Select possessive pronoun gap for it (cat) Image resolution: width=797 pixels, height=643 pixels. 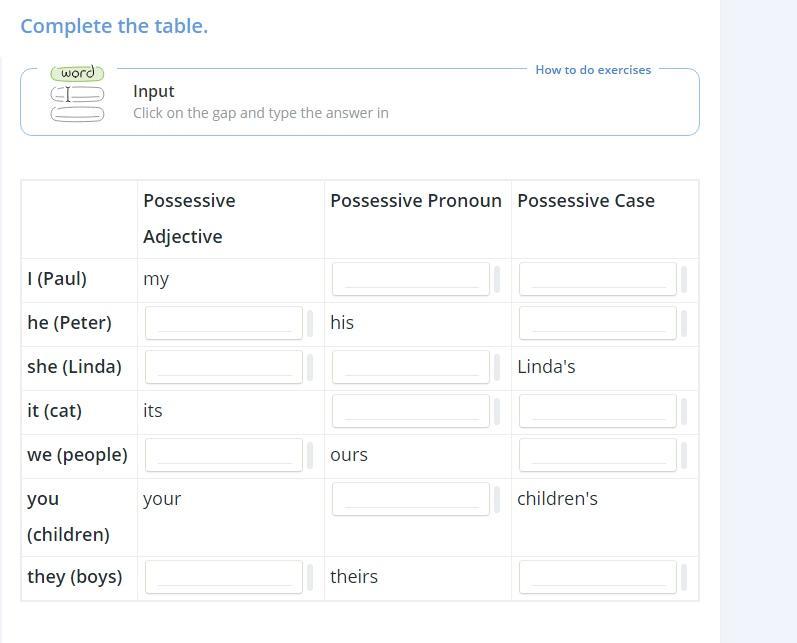tap(411, 411)
